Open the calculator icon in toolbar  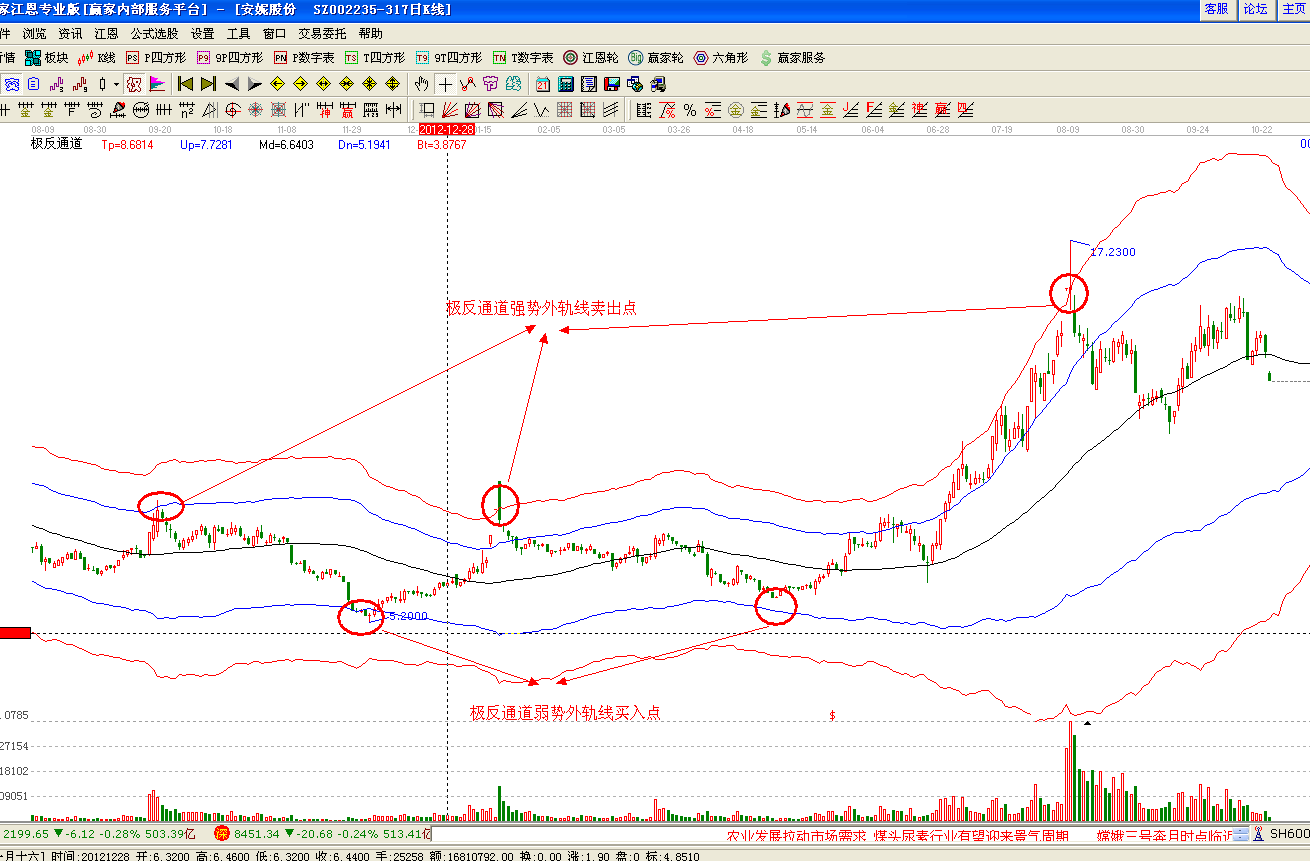click(565, 84)
